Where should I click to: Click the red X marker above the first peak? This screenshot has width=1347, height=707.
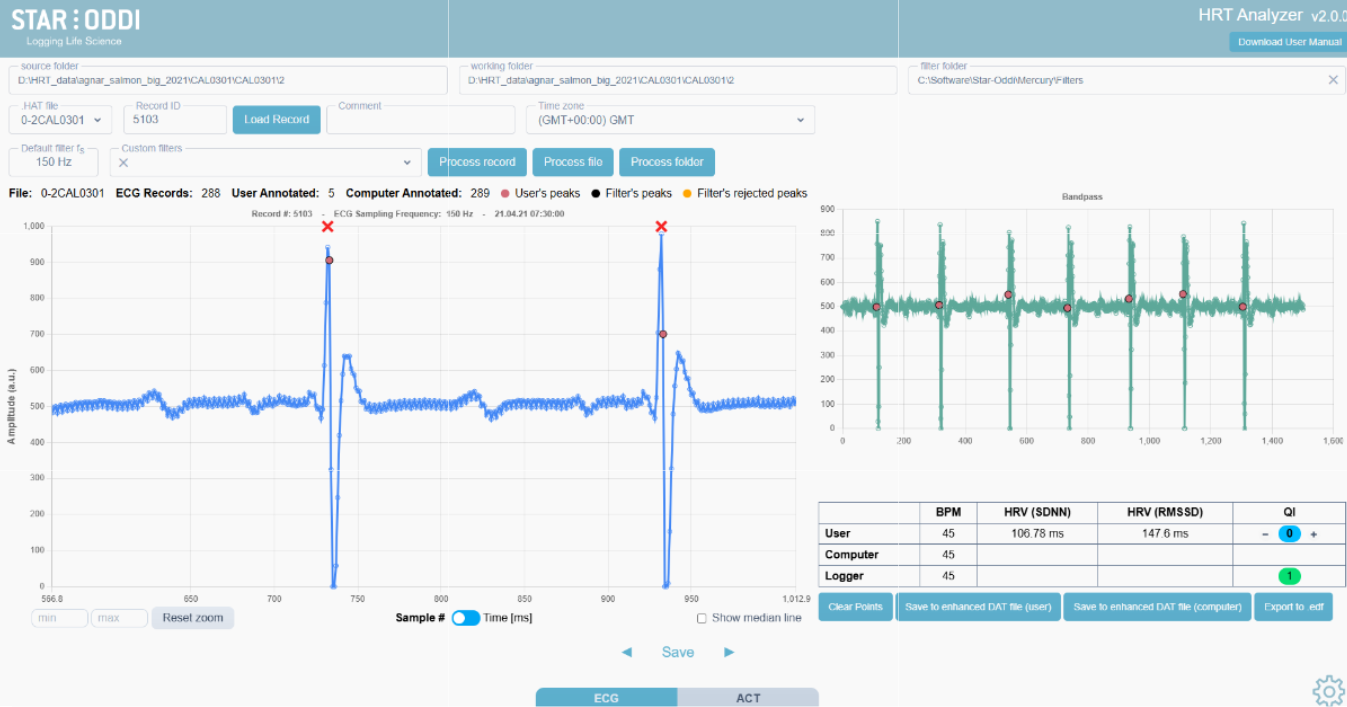point(327,227)
